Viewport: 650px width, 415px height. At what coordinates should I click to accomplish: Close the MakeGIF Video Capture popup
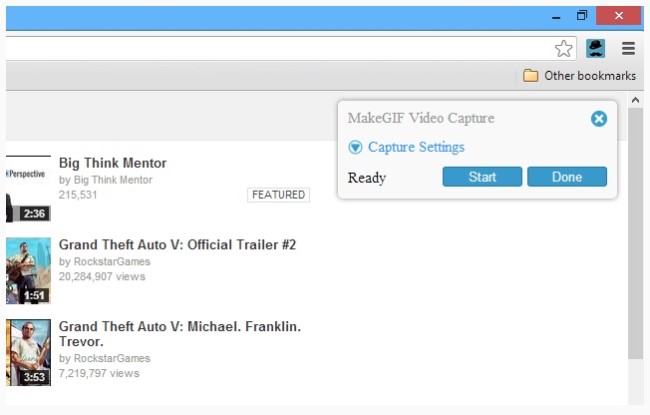click(x=599, y=119)
